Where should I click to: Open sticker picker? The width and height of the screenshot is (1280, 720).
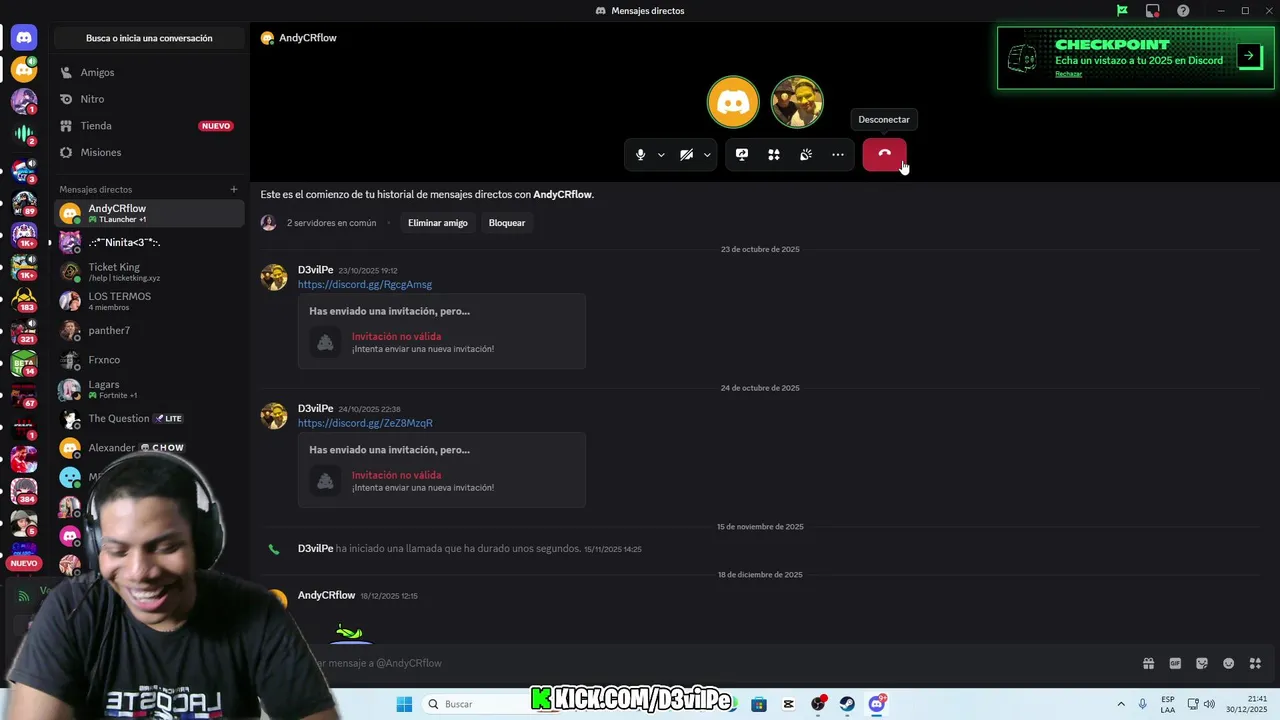pyautogui.click(x=1202, y=663)
